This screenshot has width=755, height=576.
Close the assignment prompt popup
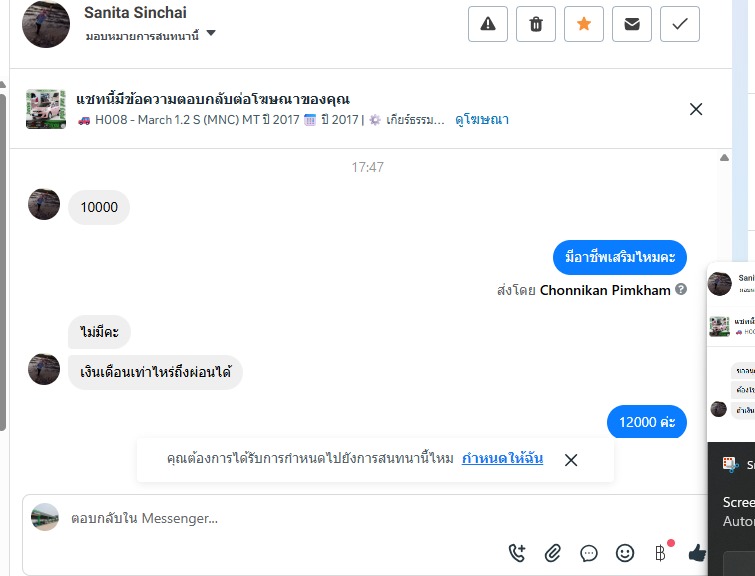tap(571, 460)
